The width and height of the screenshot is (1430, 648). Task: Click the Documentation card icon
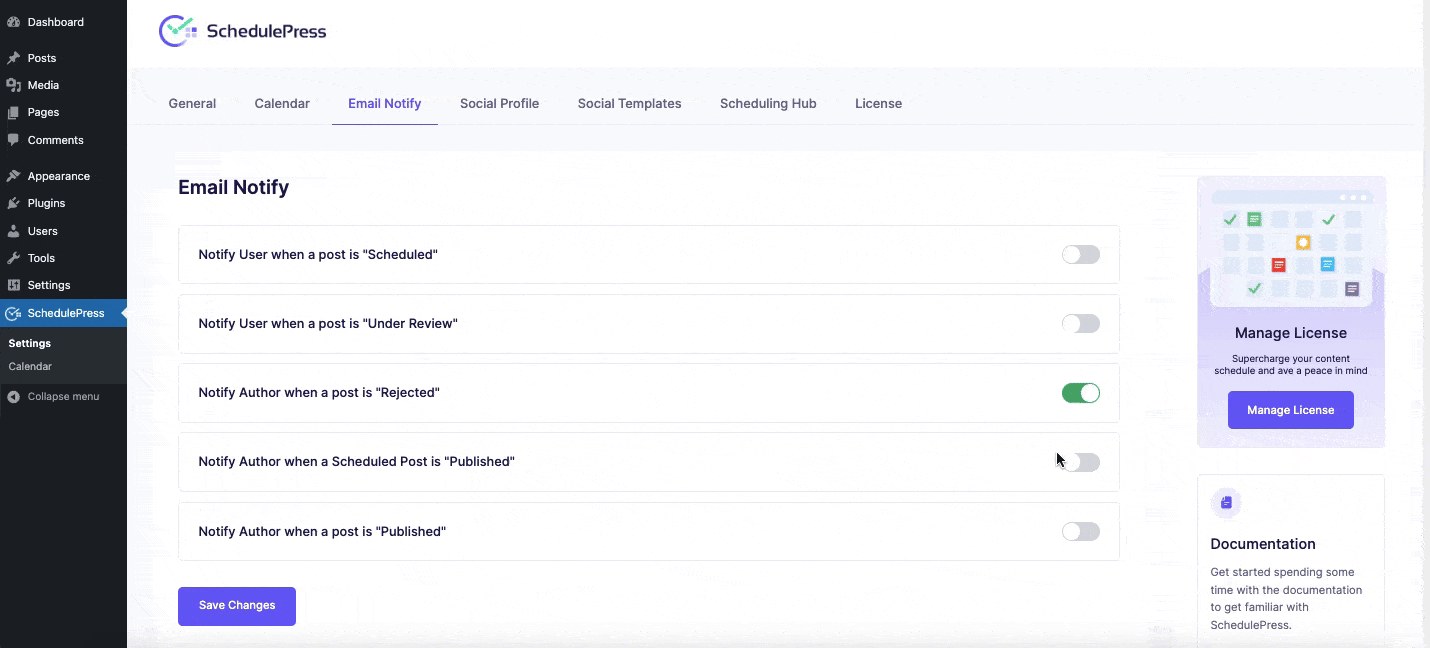tap(1226, 503)
